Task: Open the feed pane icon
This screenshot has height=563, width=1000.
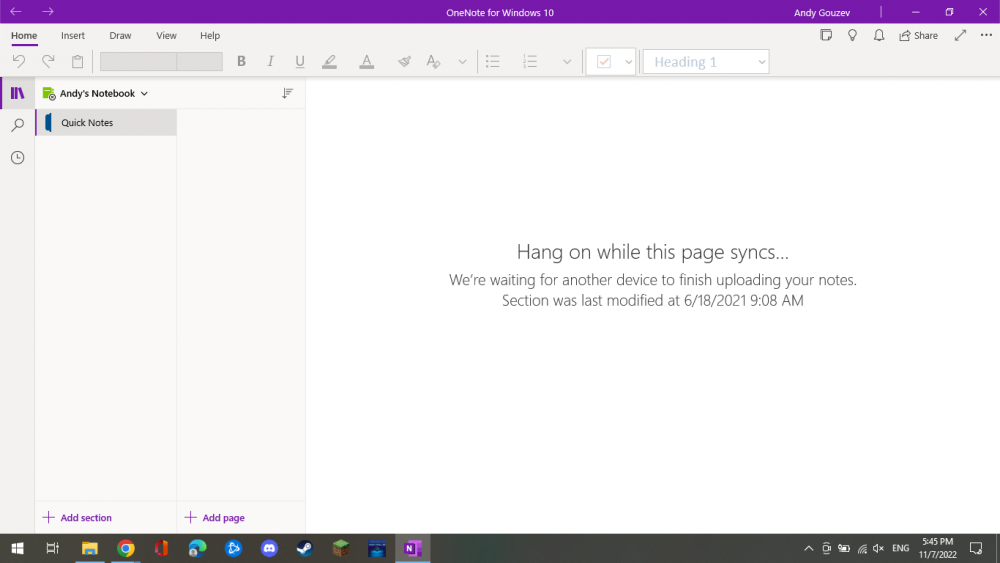Action: [x=826, y=35]
